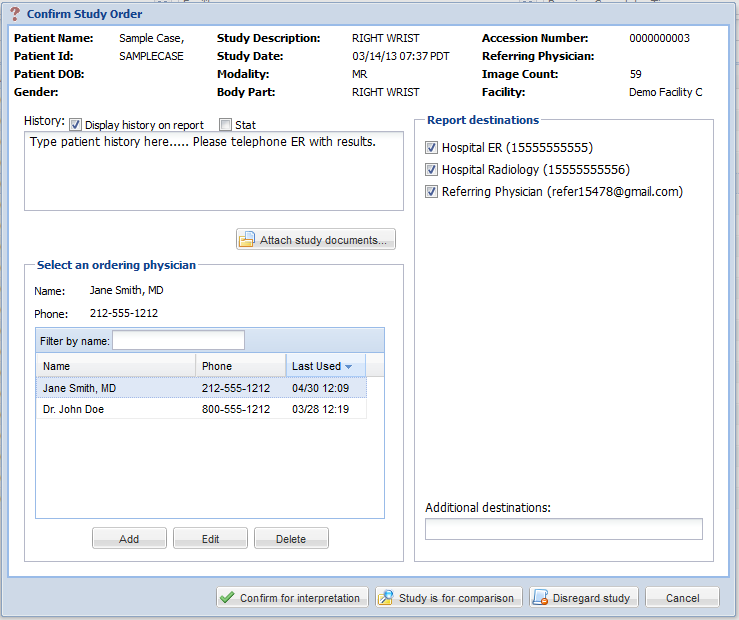Click the Disregard study icon

pyautogui.click(x=540, y=597)
